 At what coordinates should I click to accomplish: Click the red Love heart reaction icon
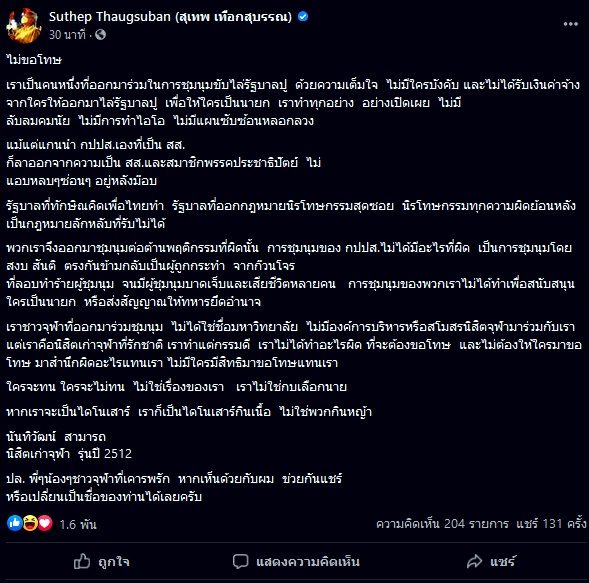coord(45,523)
